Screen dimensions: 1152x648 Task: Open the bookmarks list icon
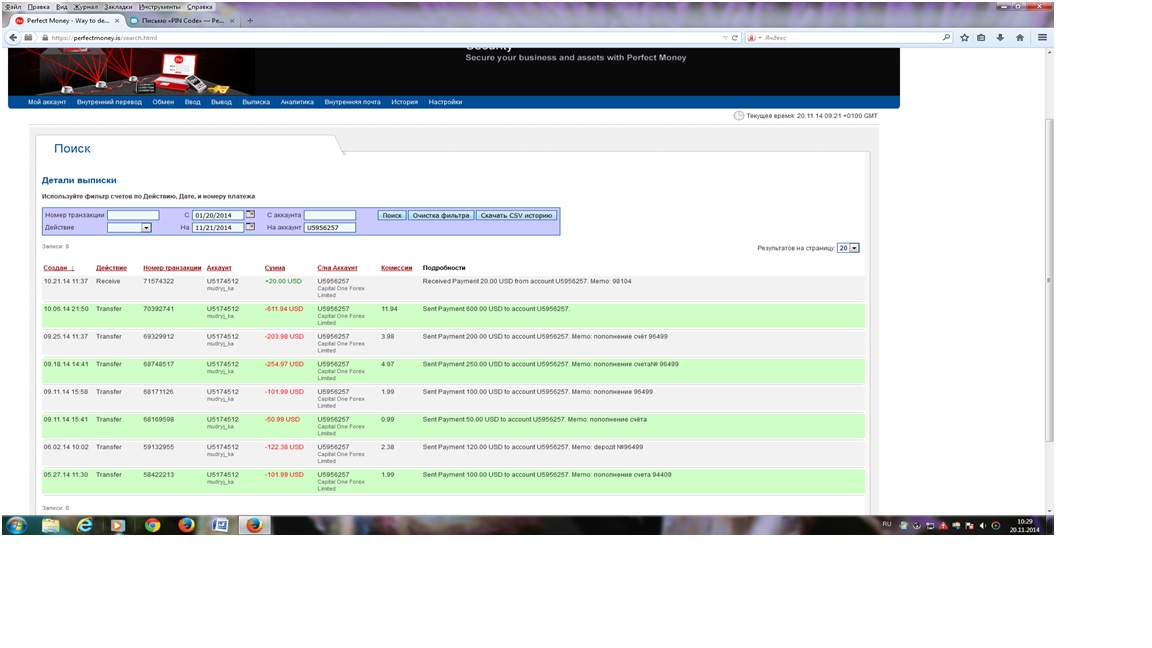(982, 37)
